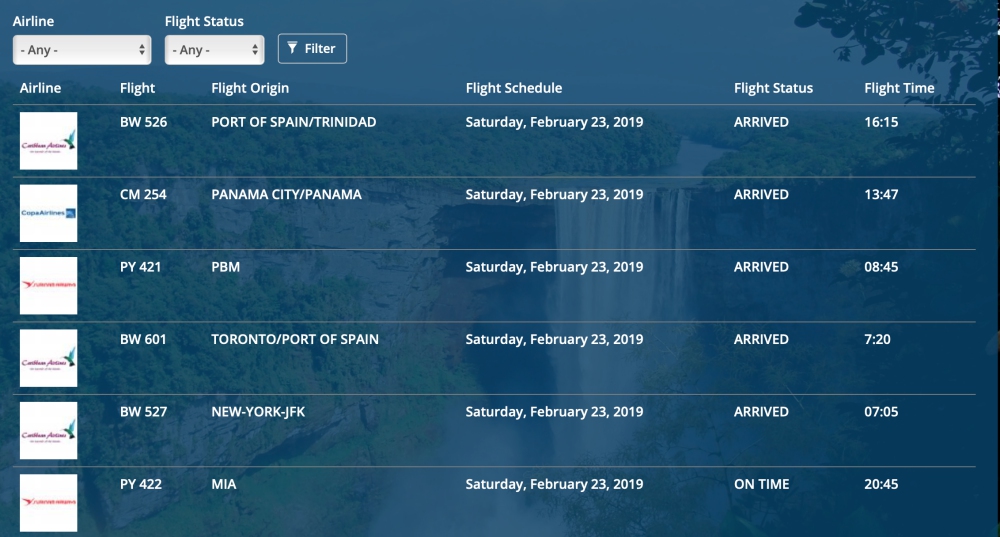Click the Flight column header
Image resolution: width=1000 pixels, height=537 pixels.
coord(137,88)
